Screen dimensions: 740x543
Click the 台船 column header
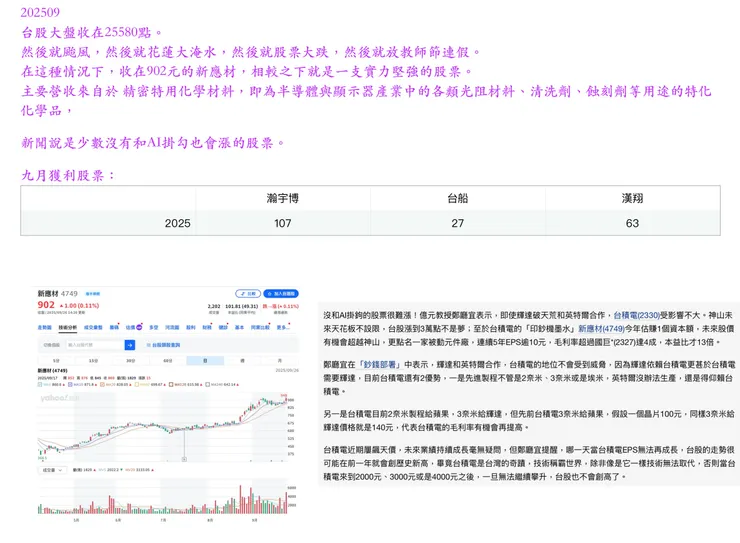click(458, 198)
